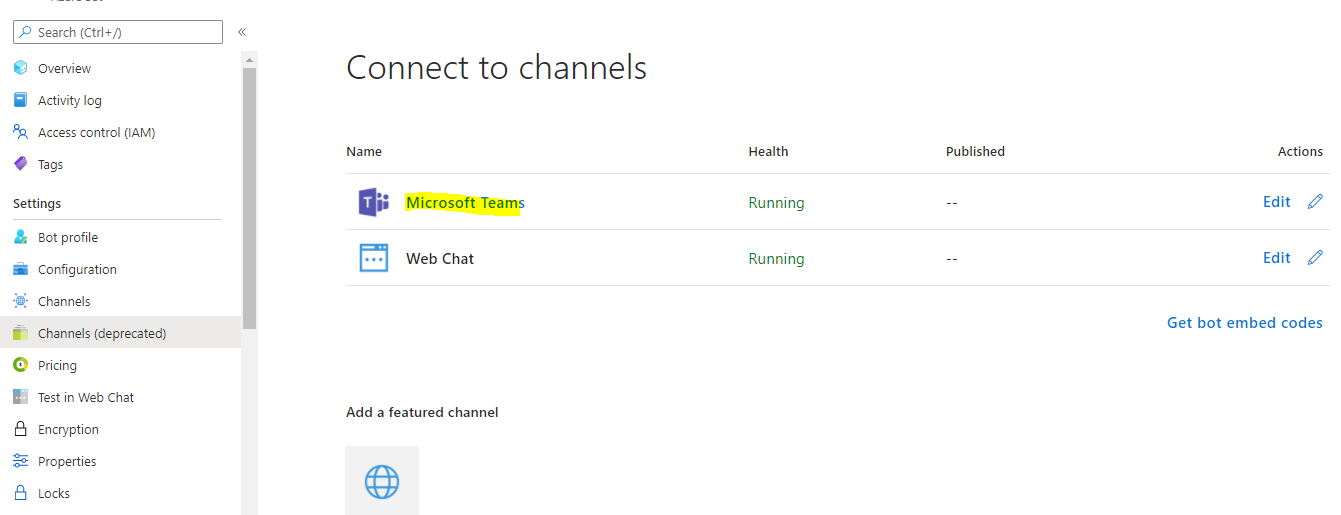Click pencil icon in Web Chat row
The width and height of the screenshot is (1341, 515).
tap(1315, 258)
